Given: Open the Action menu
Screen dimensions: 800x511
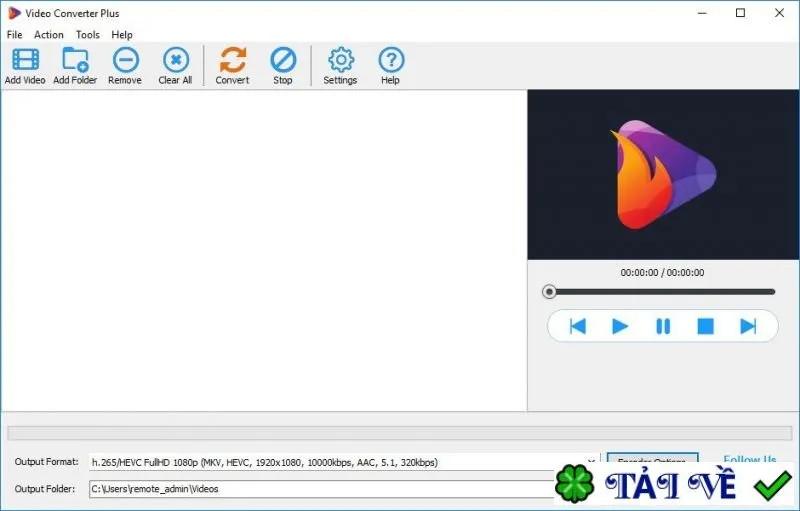Looking at the screenshot, I should click(49, 35).
